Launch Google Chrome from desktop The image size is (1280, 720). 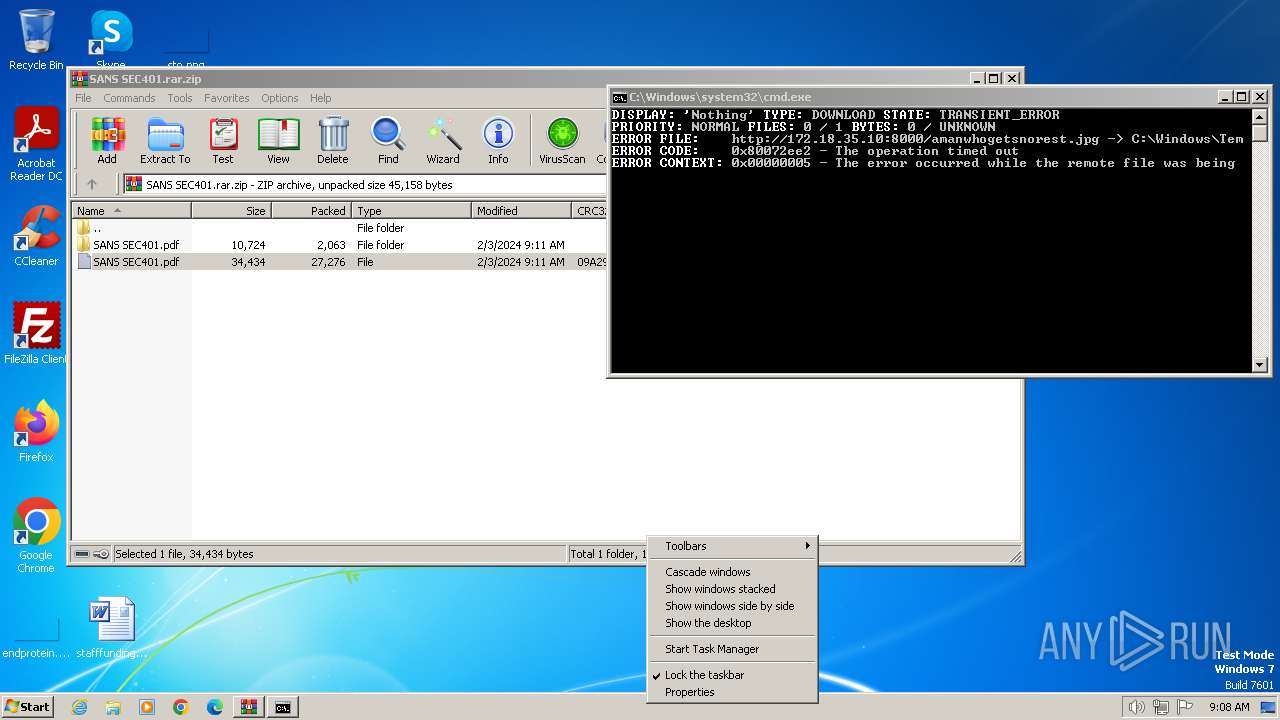[x=36, y=536]
